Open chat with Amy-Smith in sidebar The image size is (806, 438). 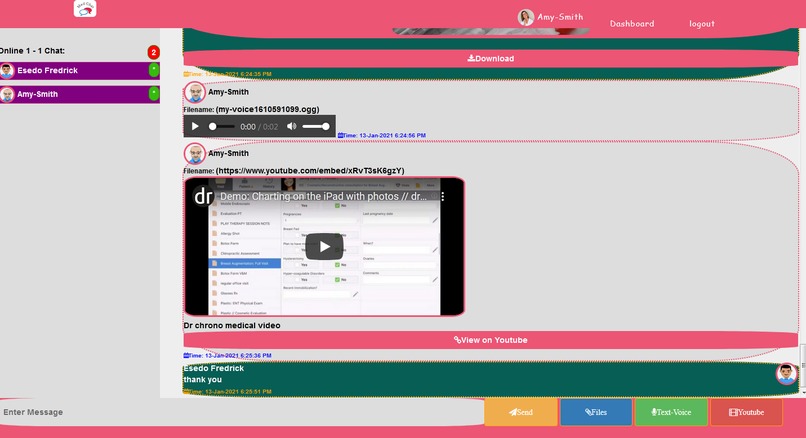point(80,94)
